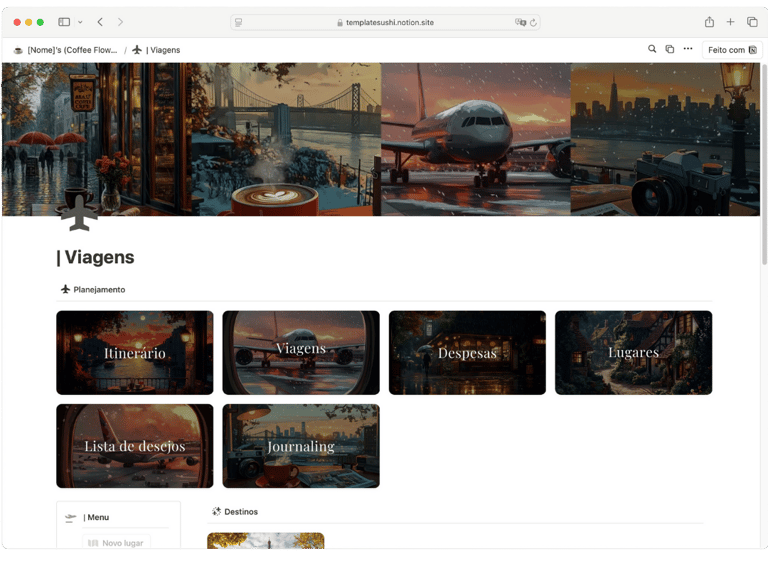Viewport: 768px width, 563px height.
Task: Go back with the left arrow
Action: [x=100, y=22]
